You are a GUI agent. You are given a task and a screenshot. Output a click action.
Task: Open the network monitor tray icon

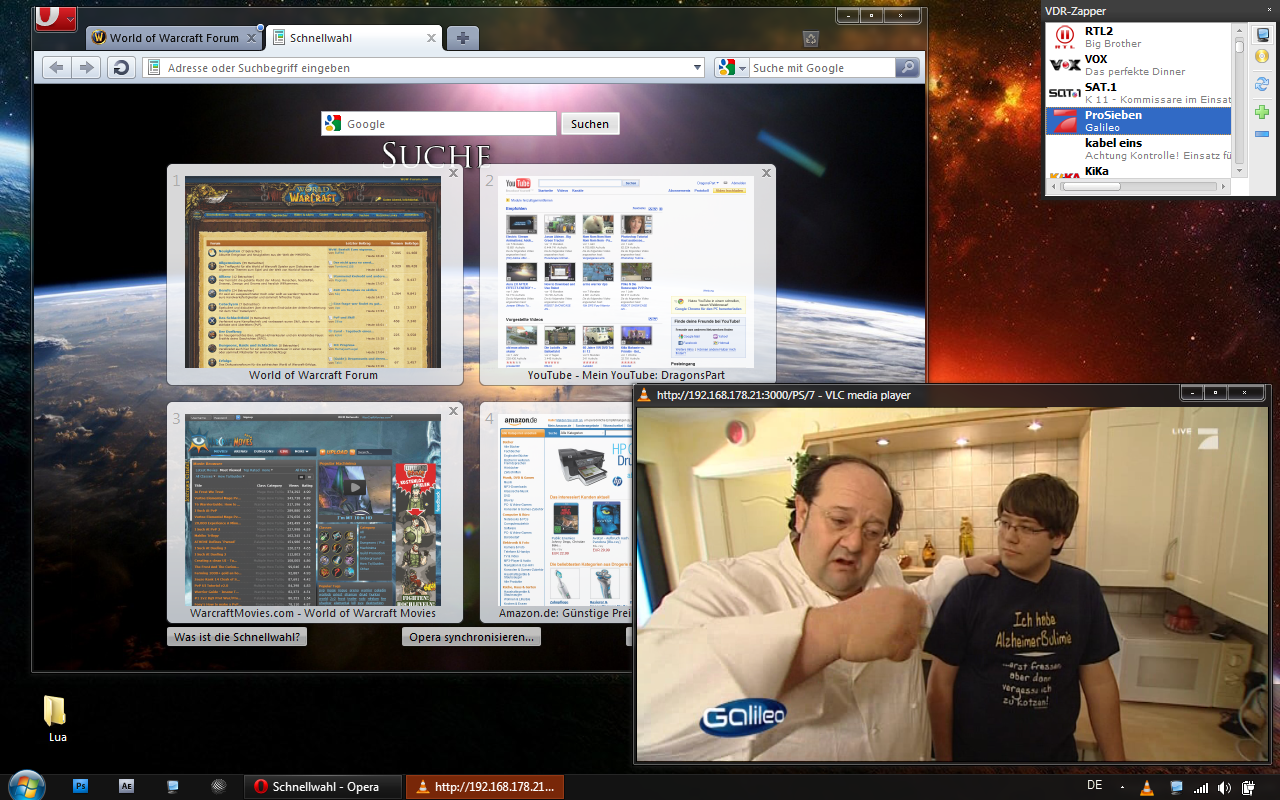[x=1176, y=788]
